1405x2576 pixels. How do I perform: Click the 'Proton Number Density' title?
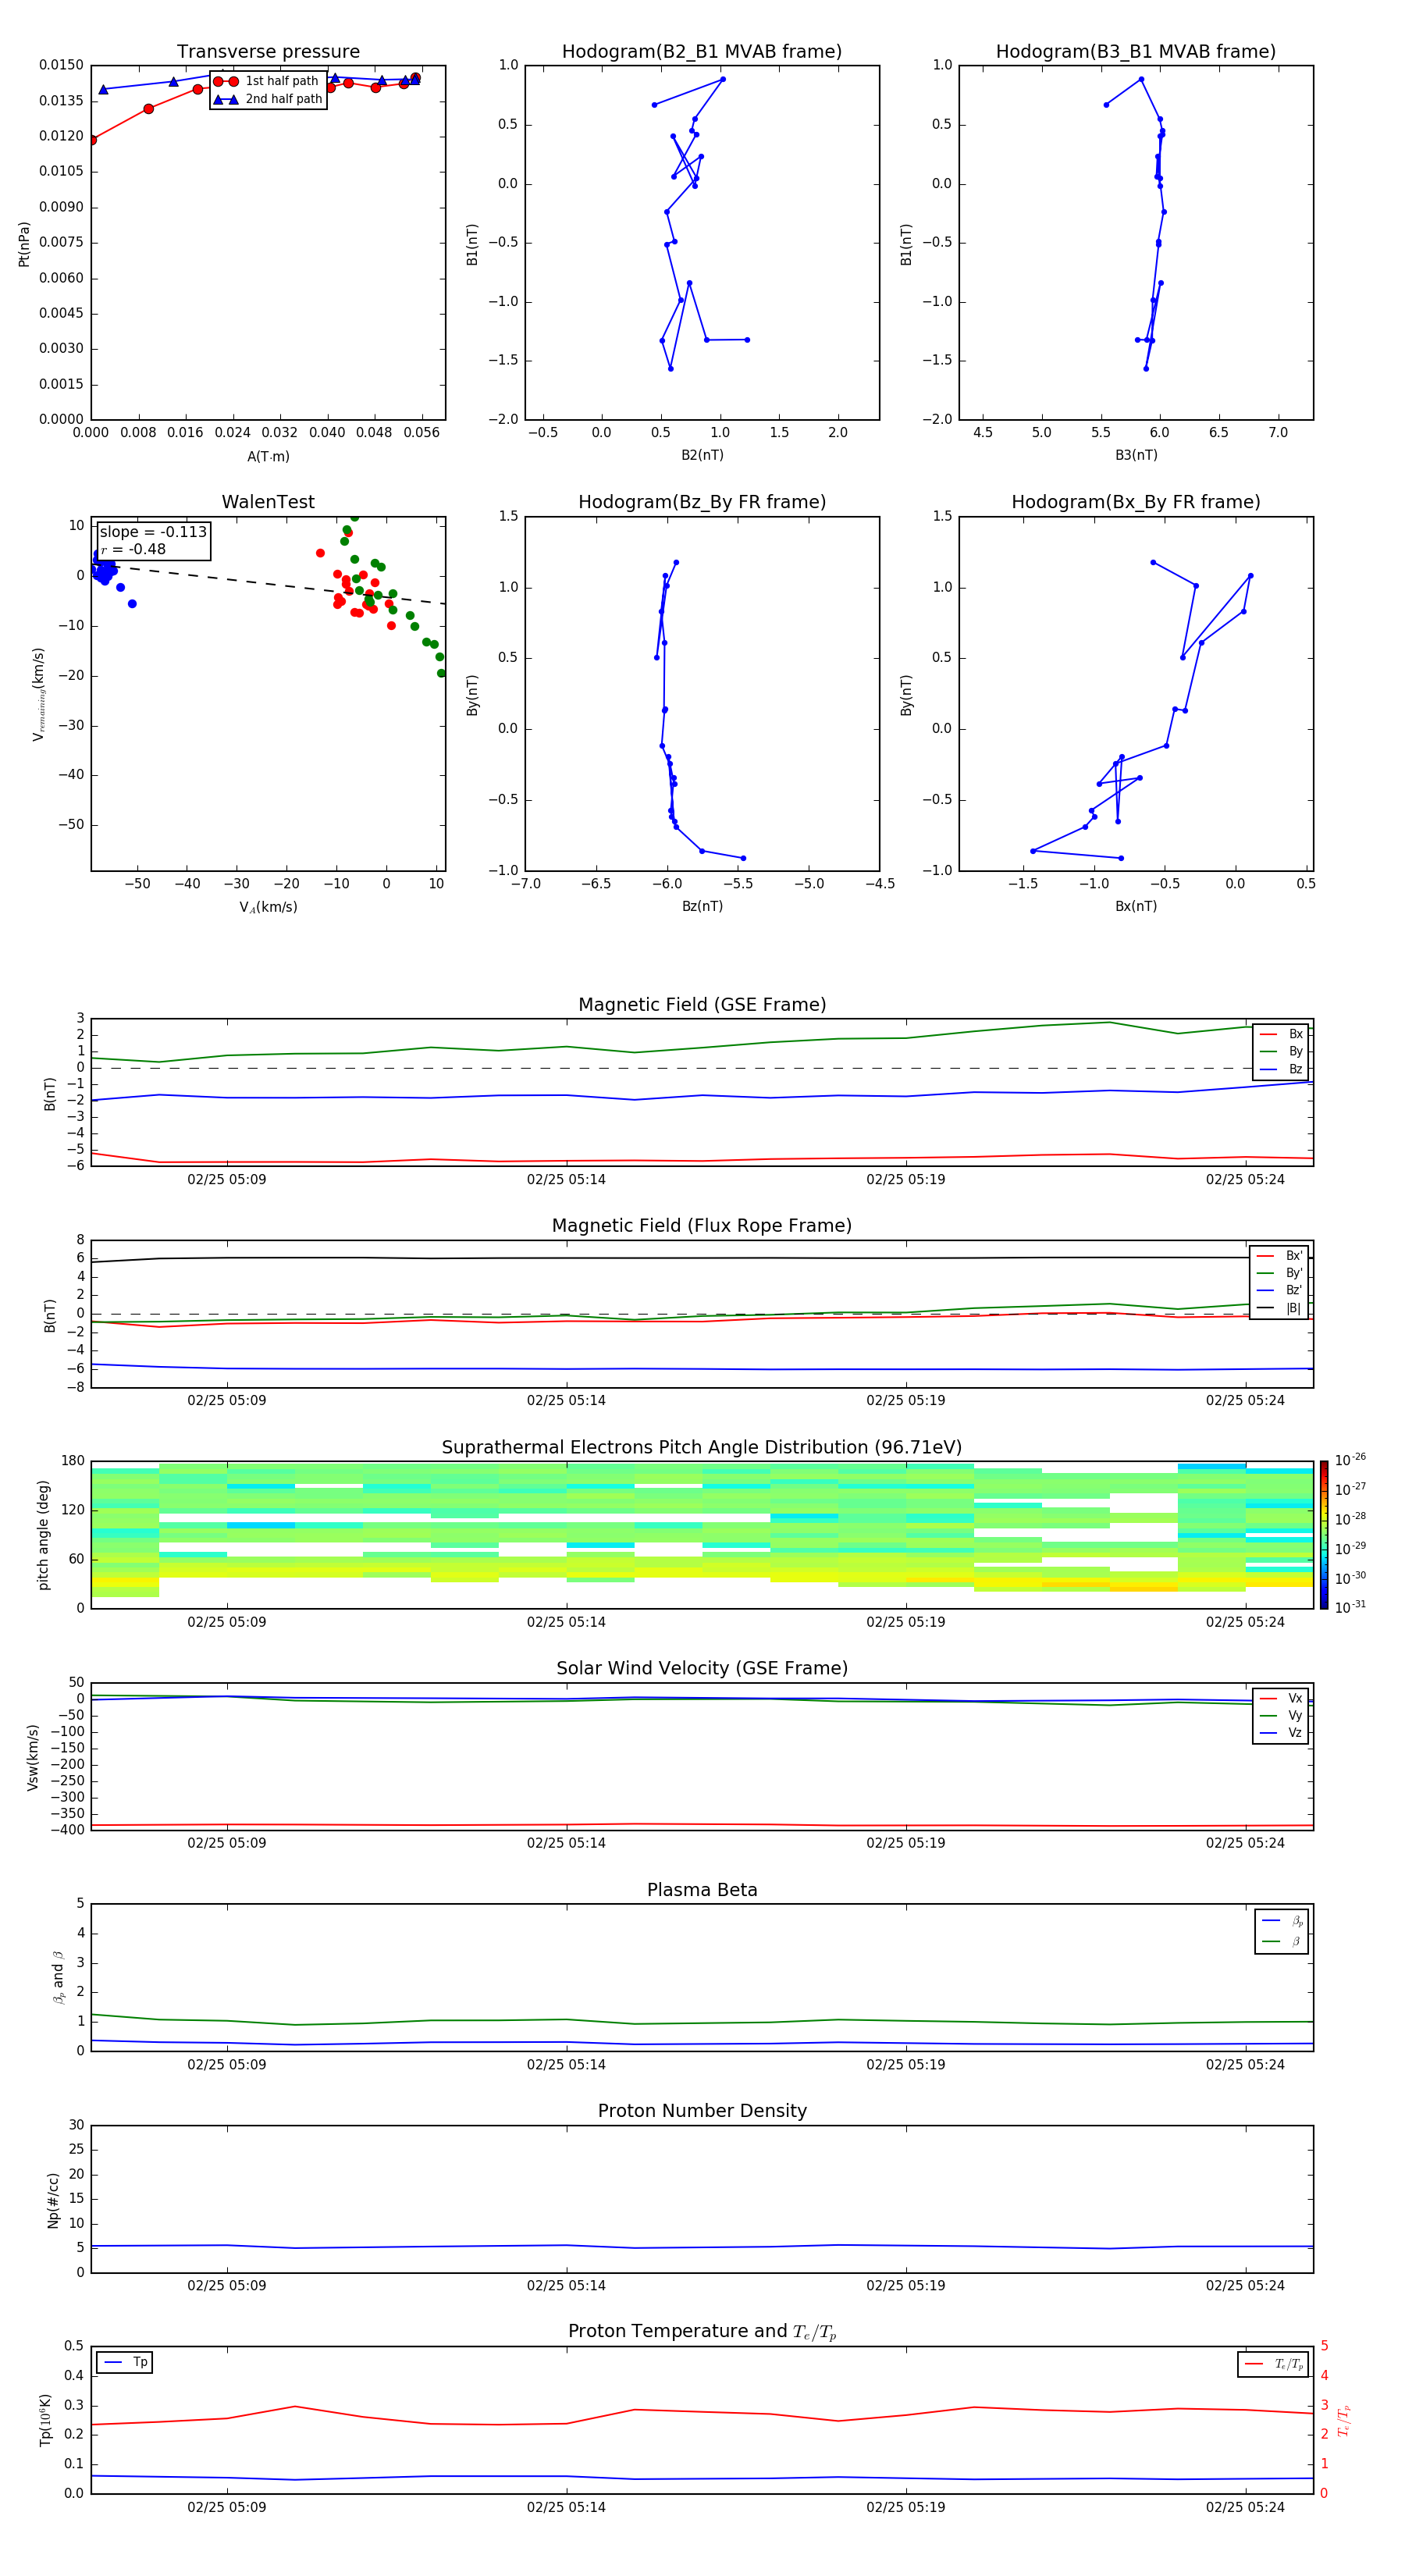702,2111
